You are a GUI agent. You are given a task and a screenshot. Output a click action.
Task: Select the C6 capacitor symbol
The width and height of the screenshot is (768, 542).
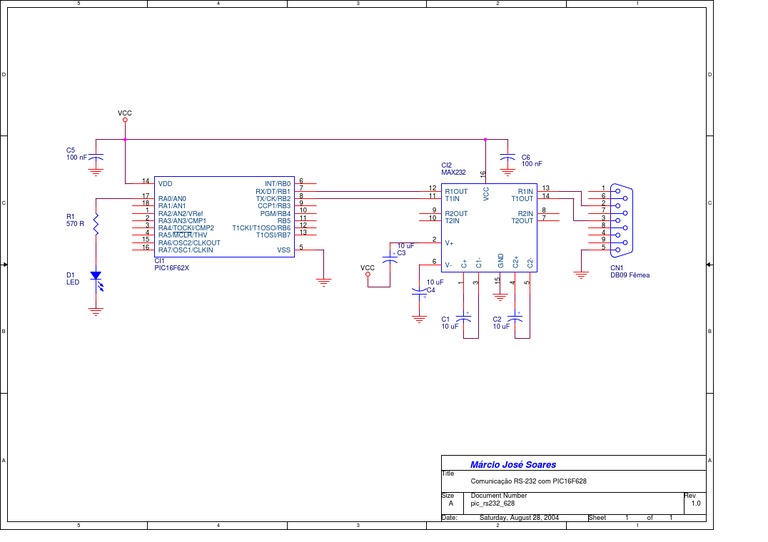point(507,157)
